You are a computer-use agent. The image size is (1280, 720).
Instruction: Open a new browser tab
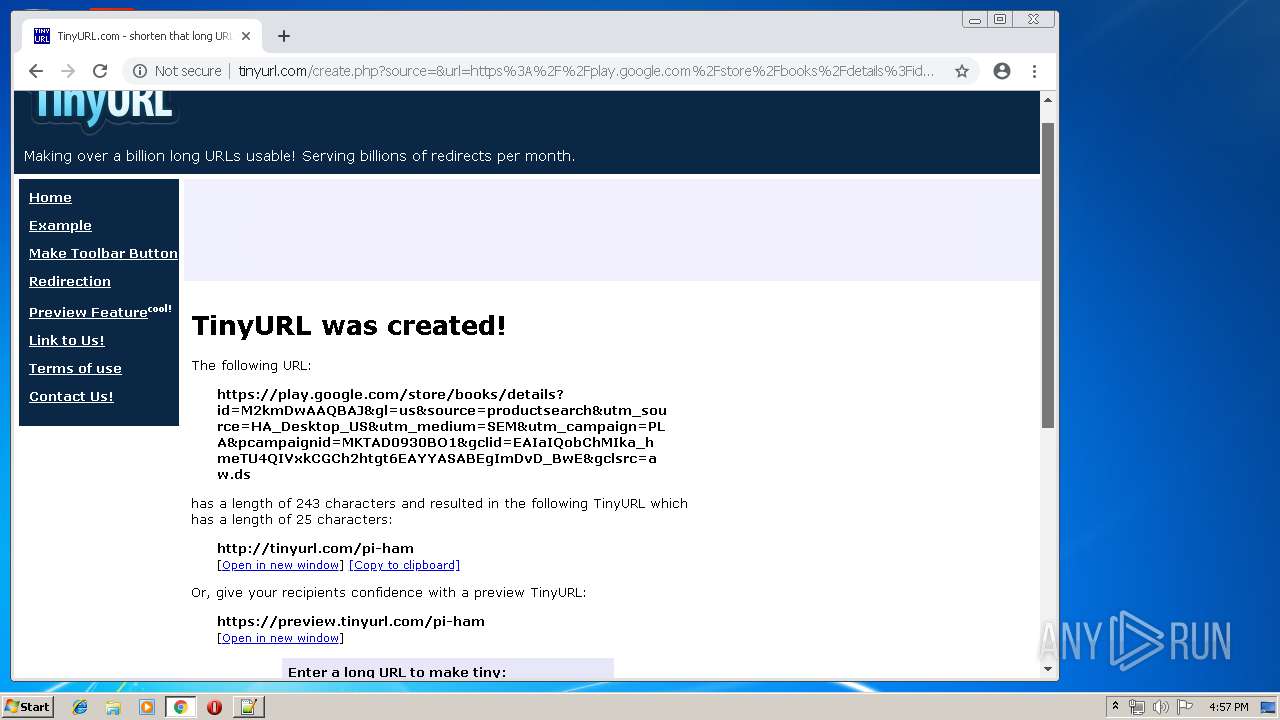[x=284, y=36]
